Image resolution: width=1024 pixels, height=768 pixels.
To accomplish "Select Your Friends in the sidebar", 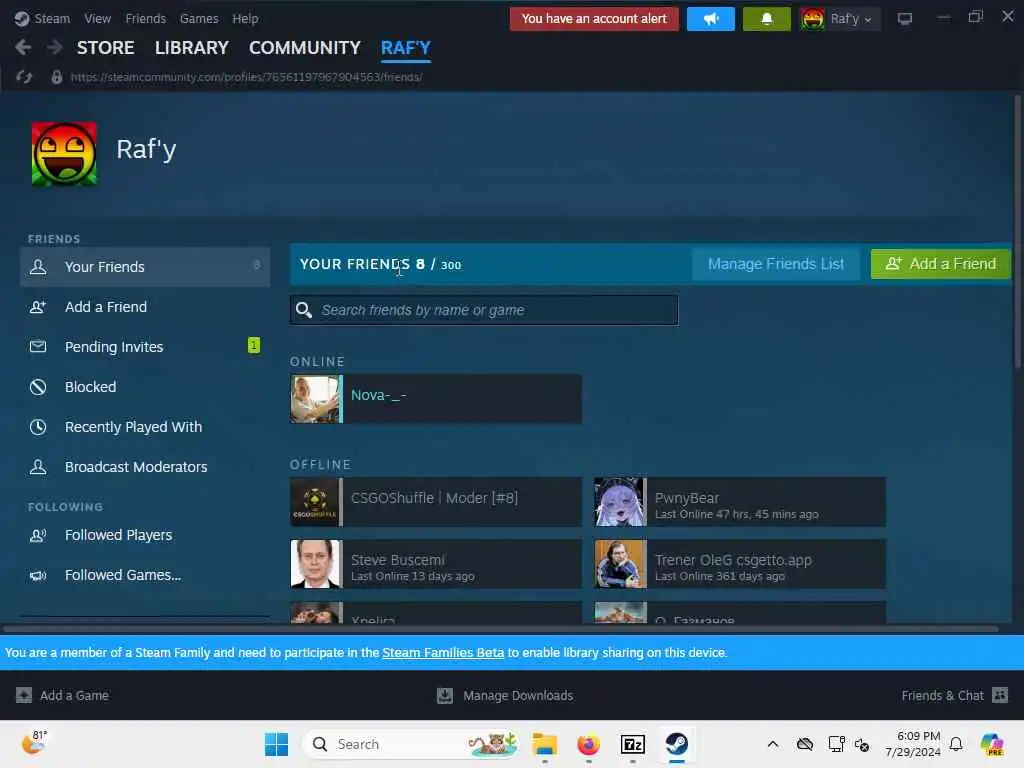I will coord(145,266).
